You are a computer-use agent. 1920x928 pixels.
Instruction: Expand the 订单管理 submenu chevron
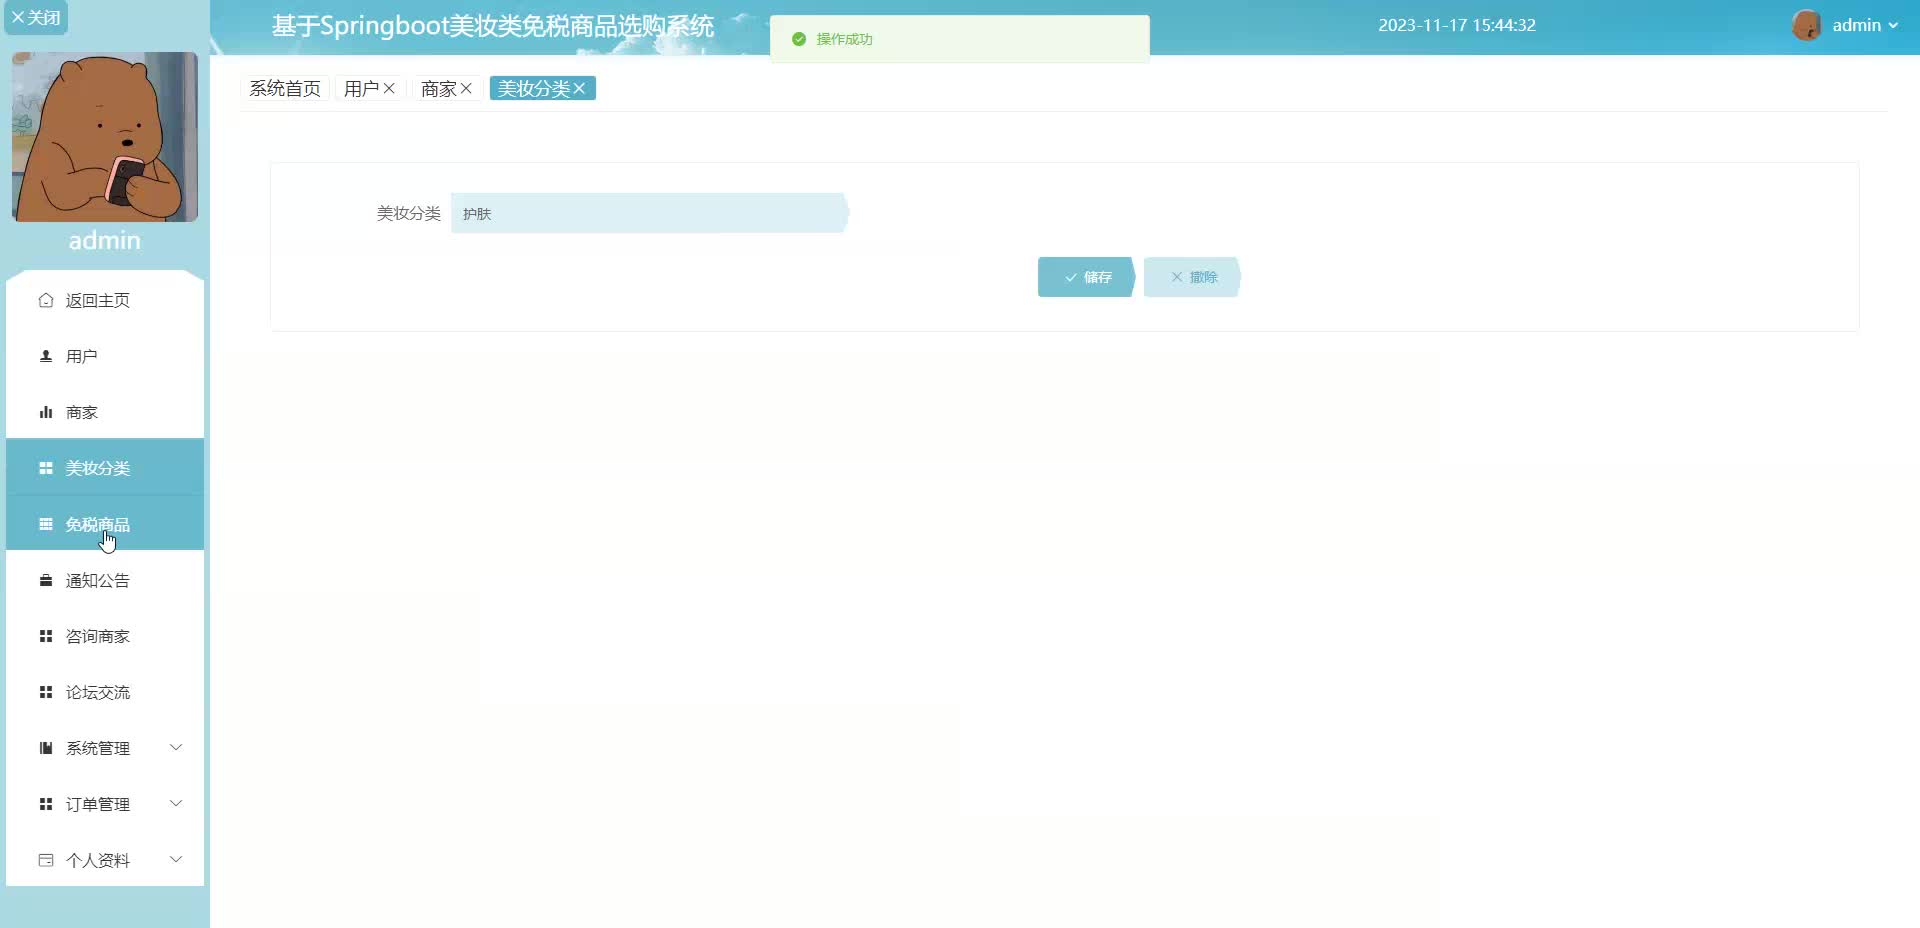(176, 803)
